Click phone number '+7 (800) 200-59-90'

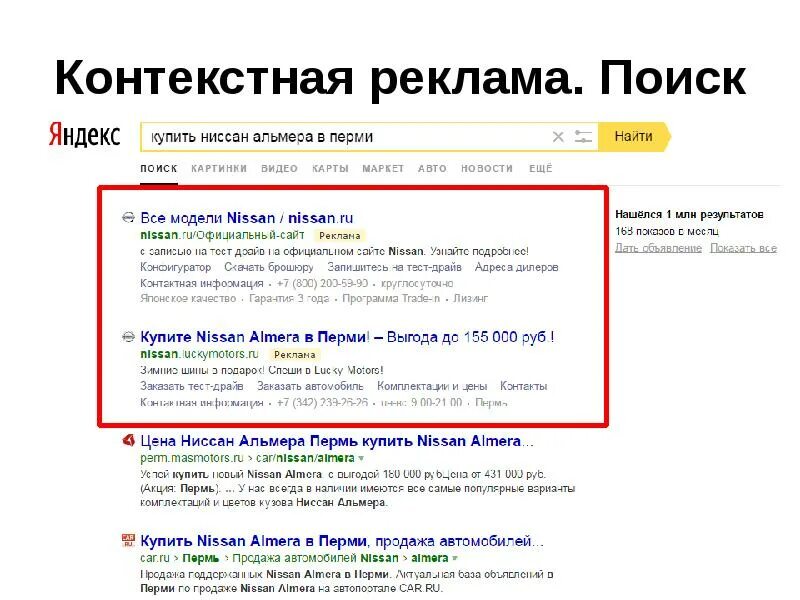point(322,283)
